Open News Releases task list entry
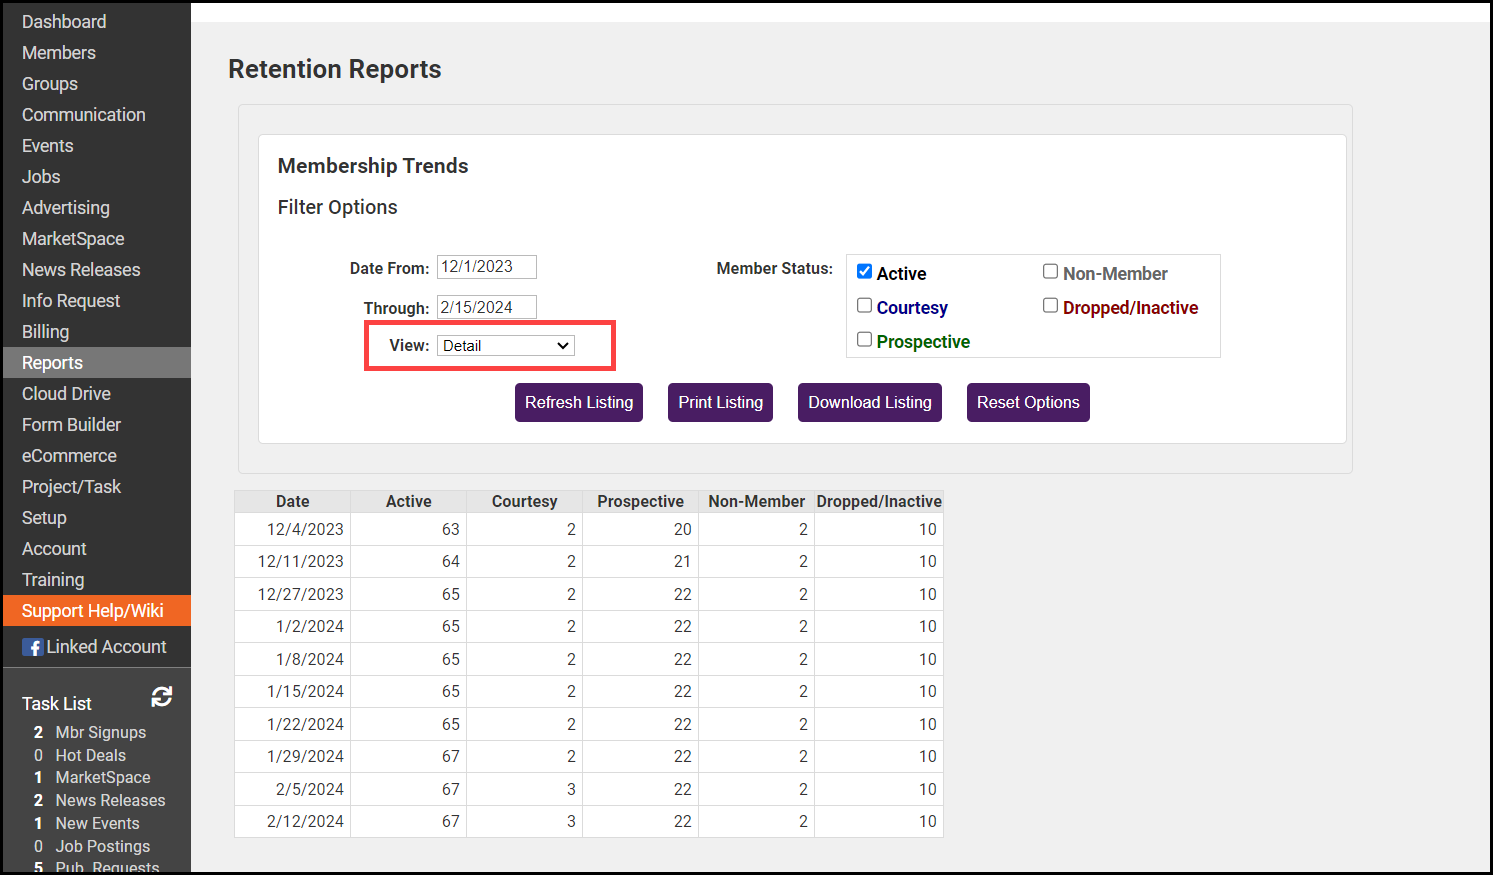Image resolution: width=1493 pixels, height=875 pixels. click(x=110, y=801)
